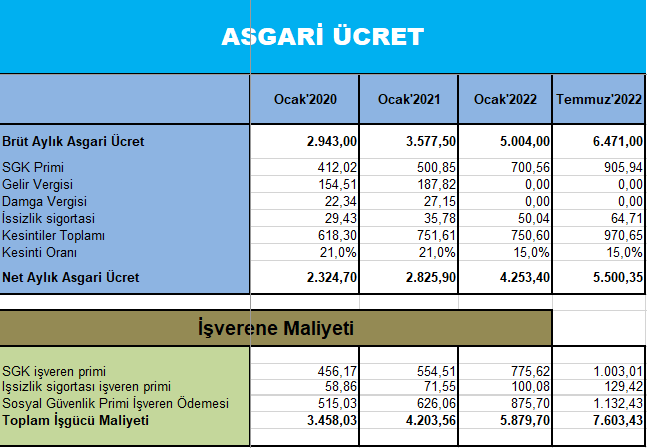Click the cell with value 751,61
This screenshot has height=448, width=647.
(x=409, y=235)
